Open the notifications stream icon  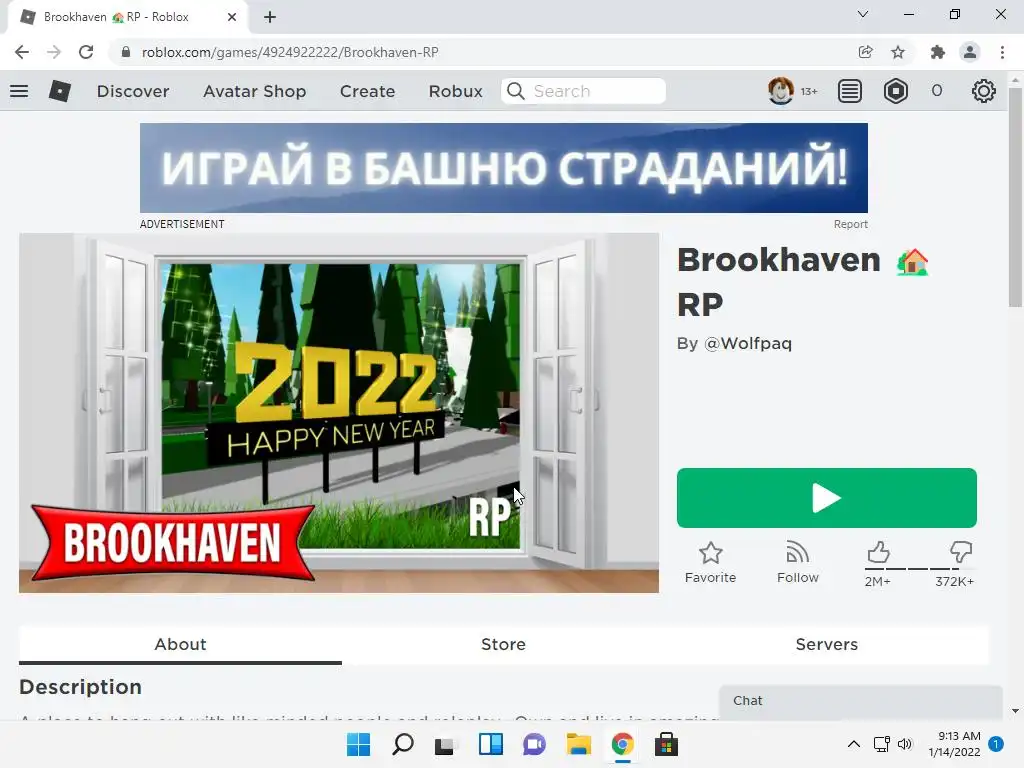click(x=849, y=91)
